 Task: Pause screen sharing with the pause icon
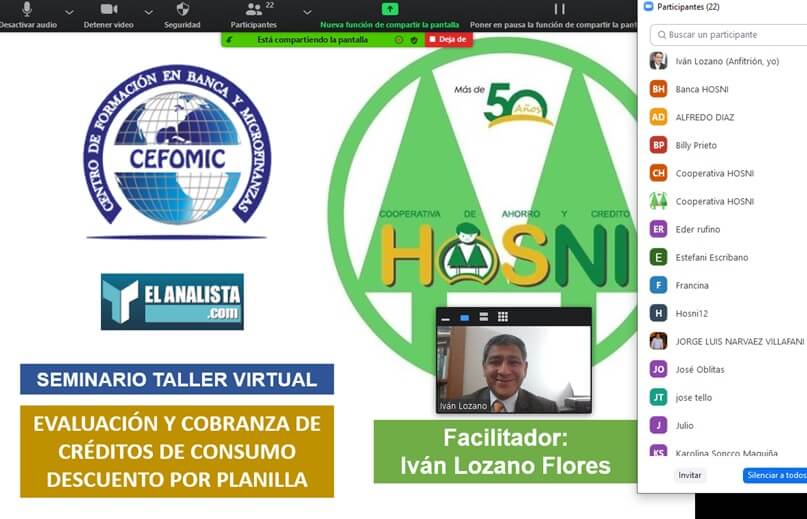pyautogui.click(x=560, y=9)
